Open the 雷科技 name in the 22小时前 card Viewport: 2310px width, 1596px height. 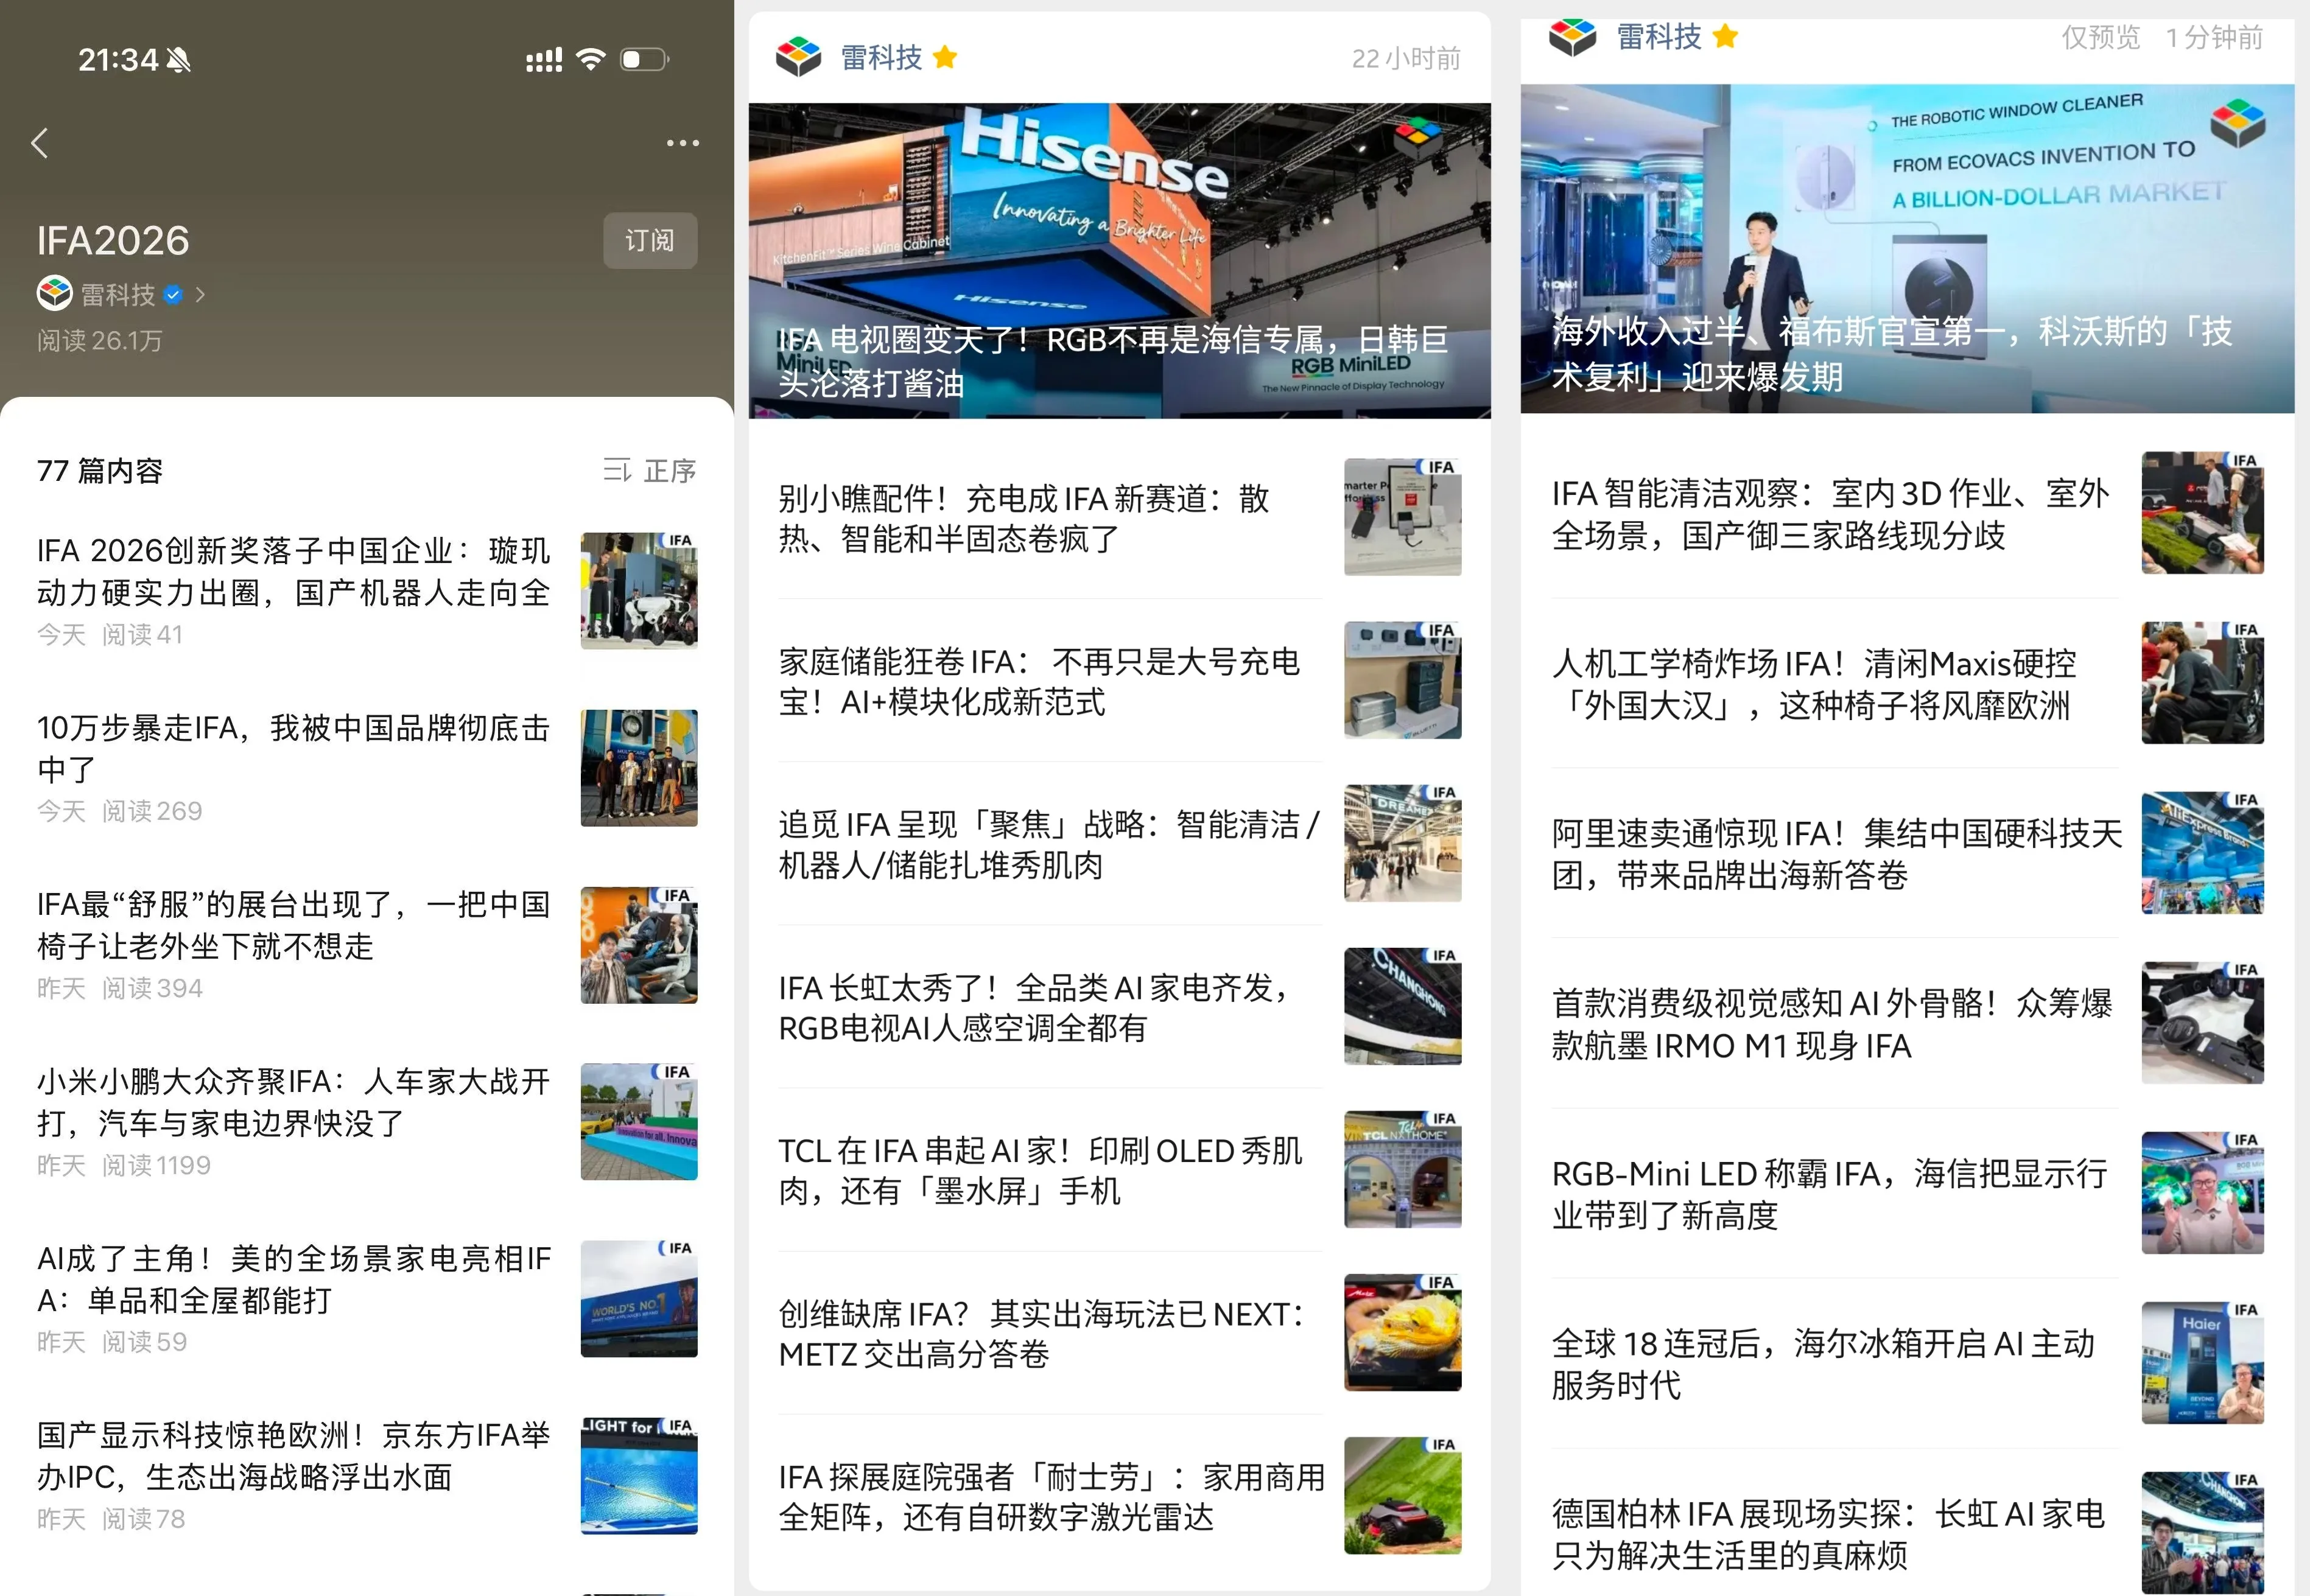tap(881, 58)
